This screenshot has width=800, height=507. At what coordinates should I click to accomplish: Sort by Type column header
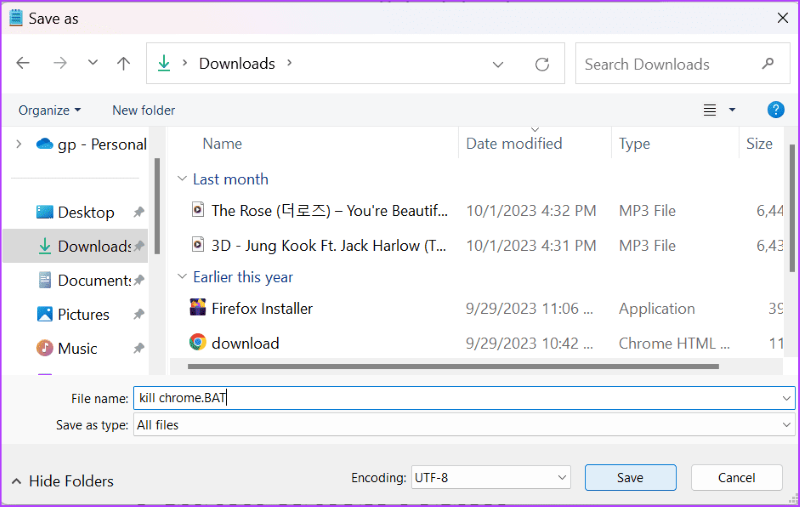[634, 144]
